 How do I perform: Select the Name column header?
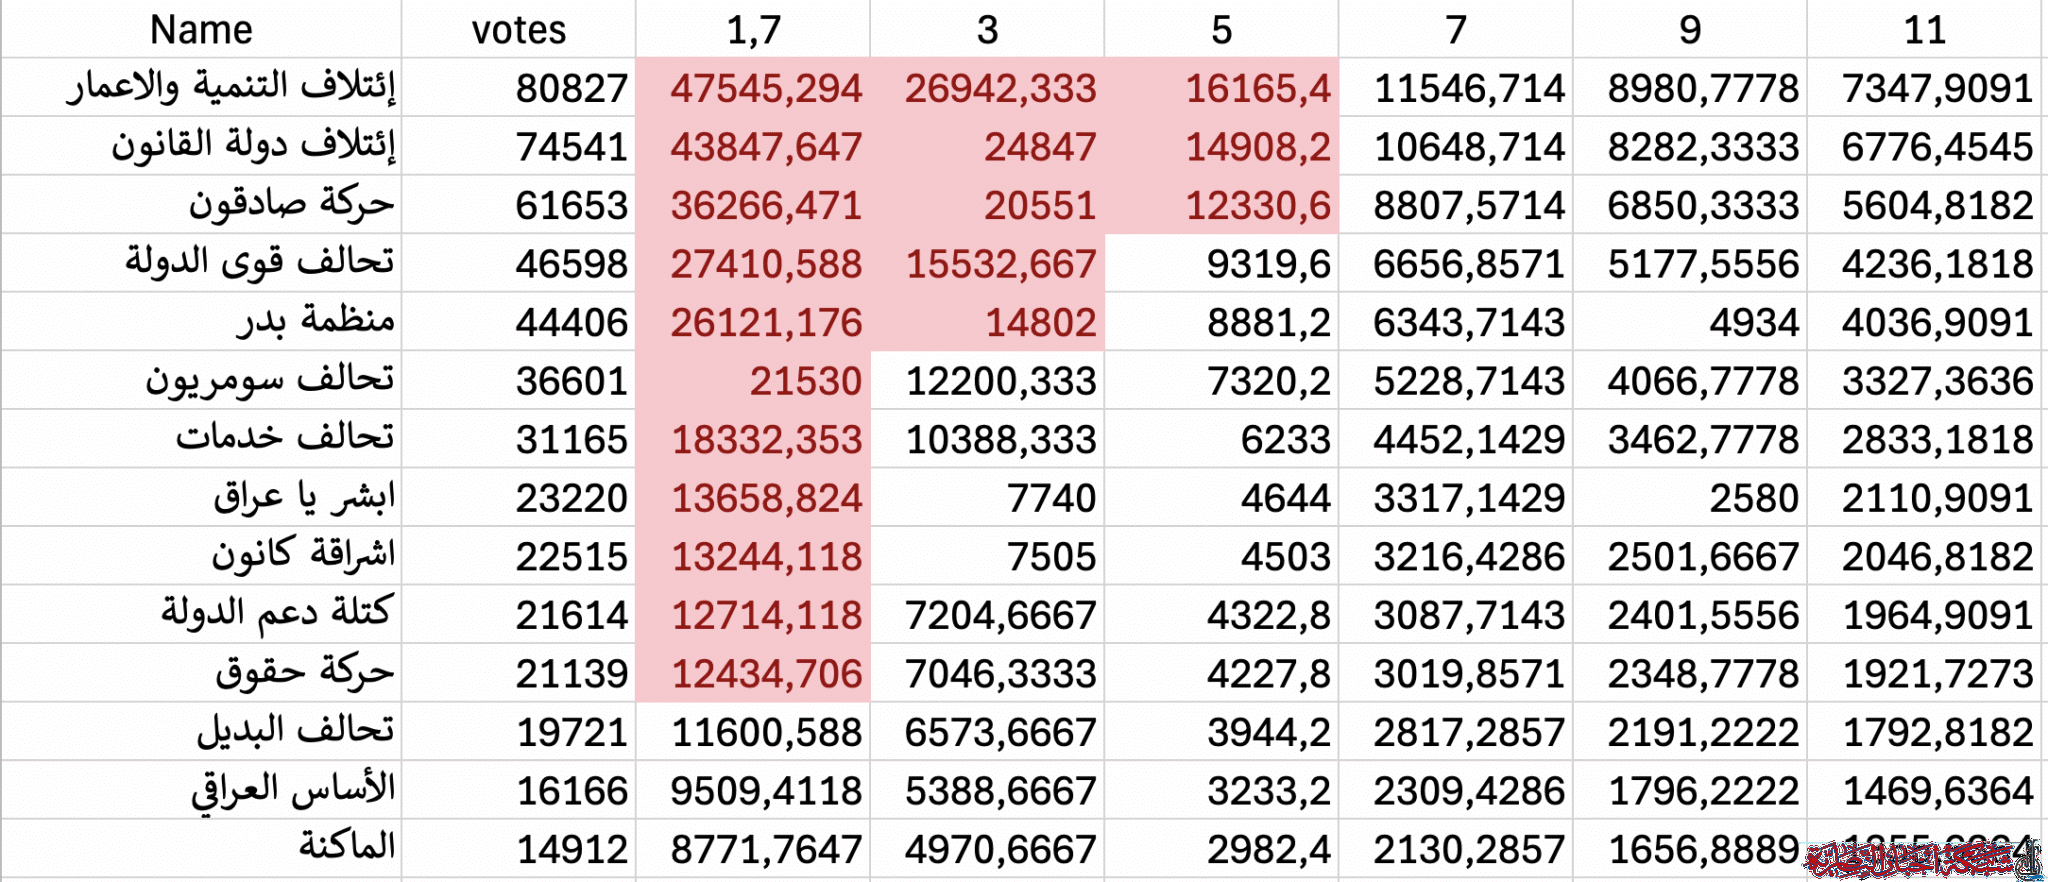(x=201, y=30)
